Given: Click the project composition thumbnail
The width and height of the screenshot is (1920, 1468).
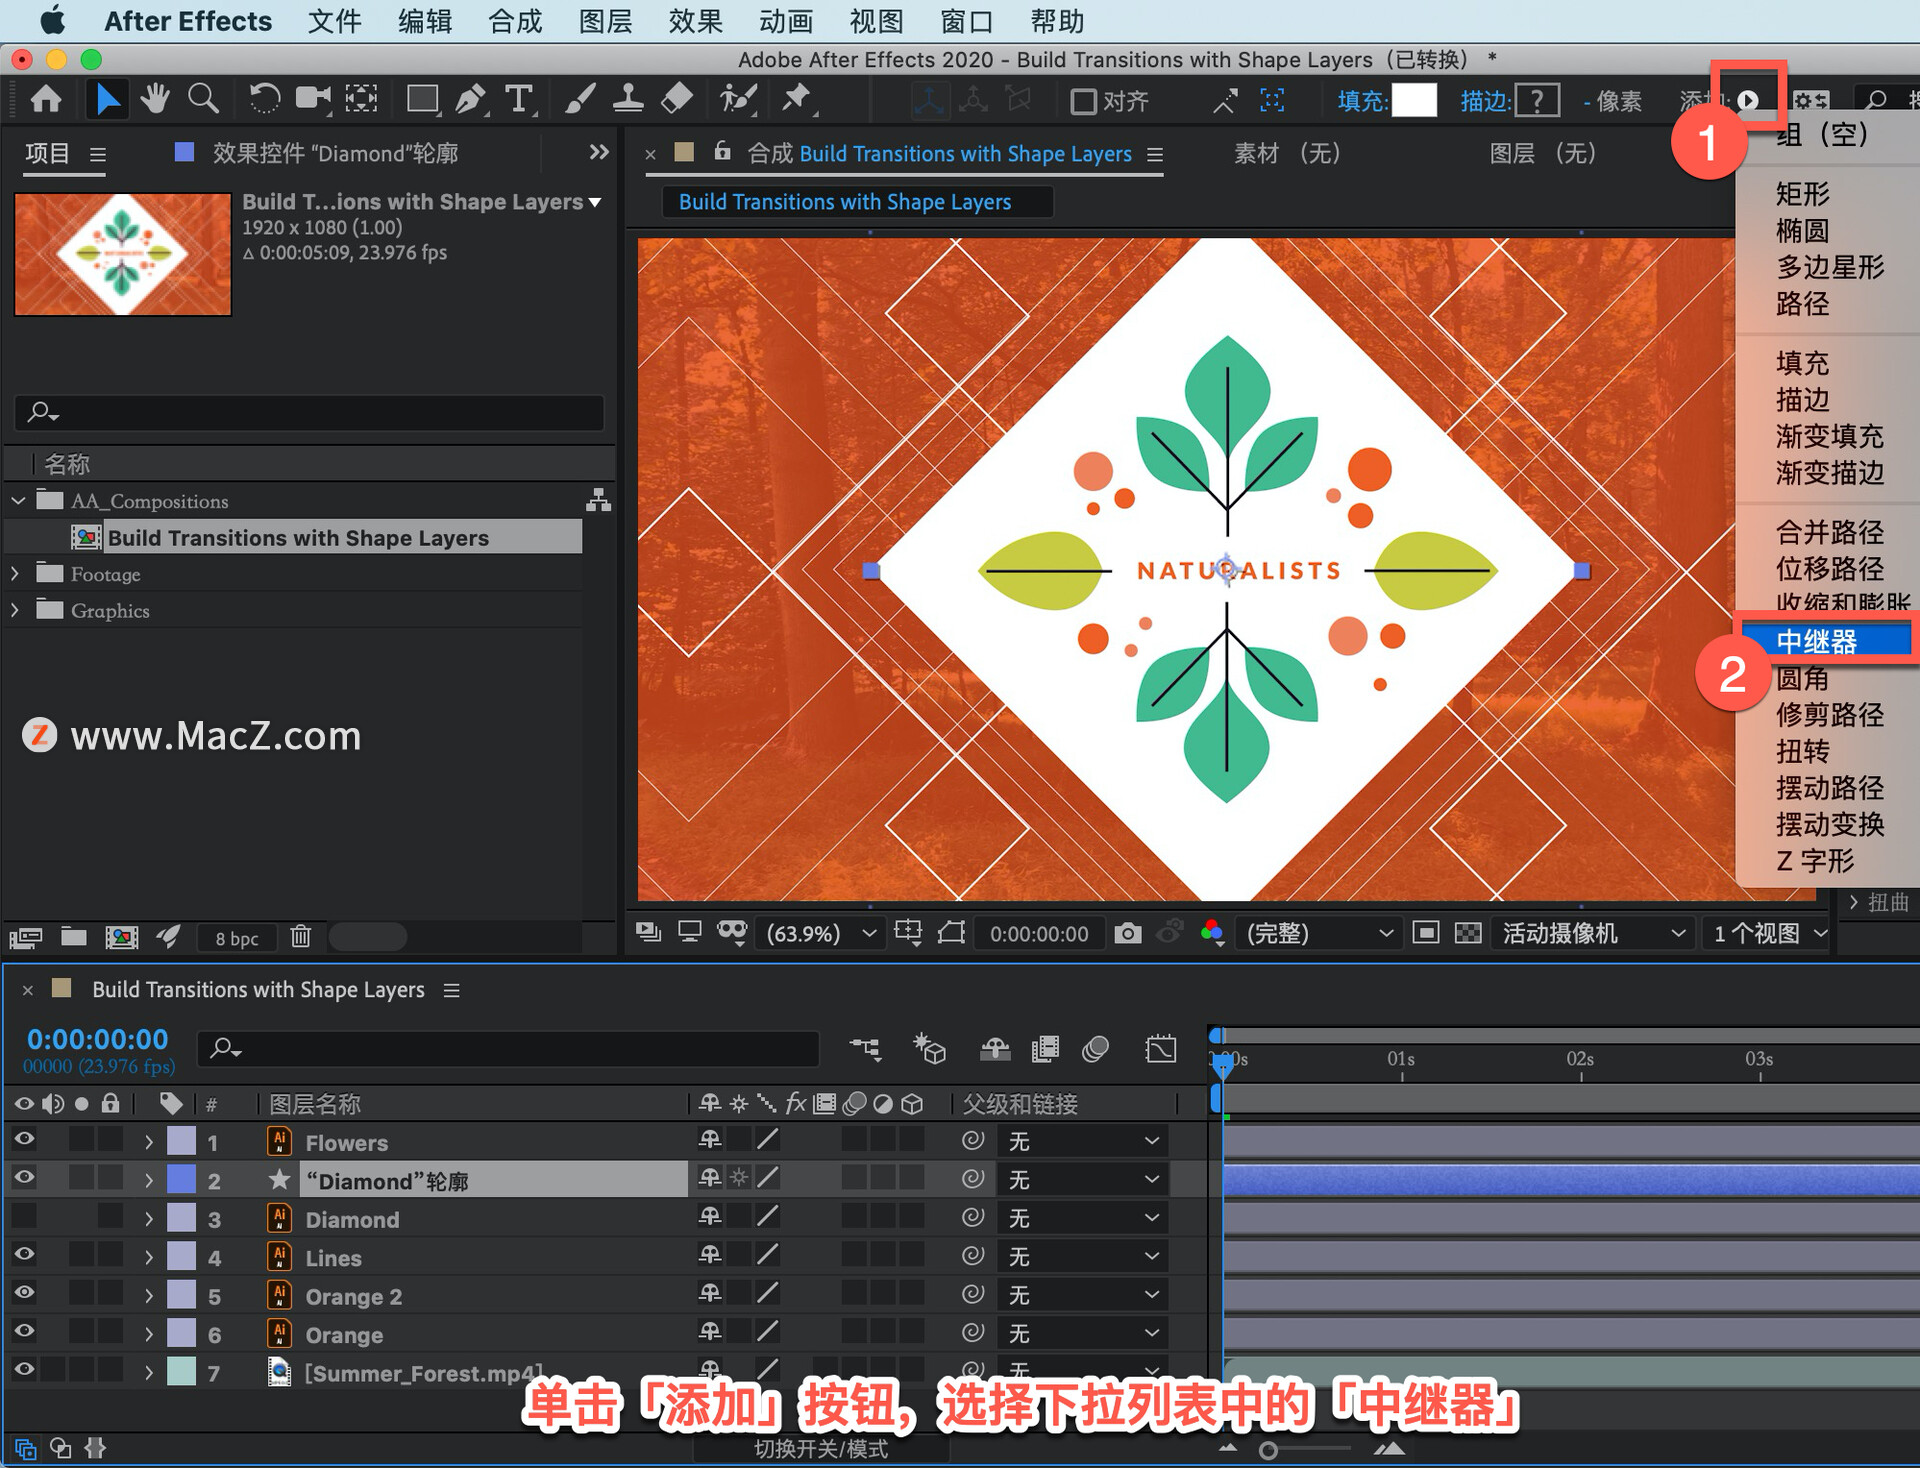Looking at the screenshot, I should pos(123,254).
